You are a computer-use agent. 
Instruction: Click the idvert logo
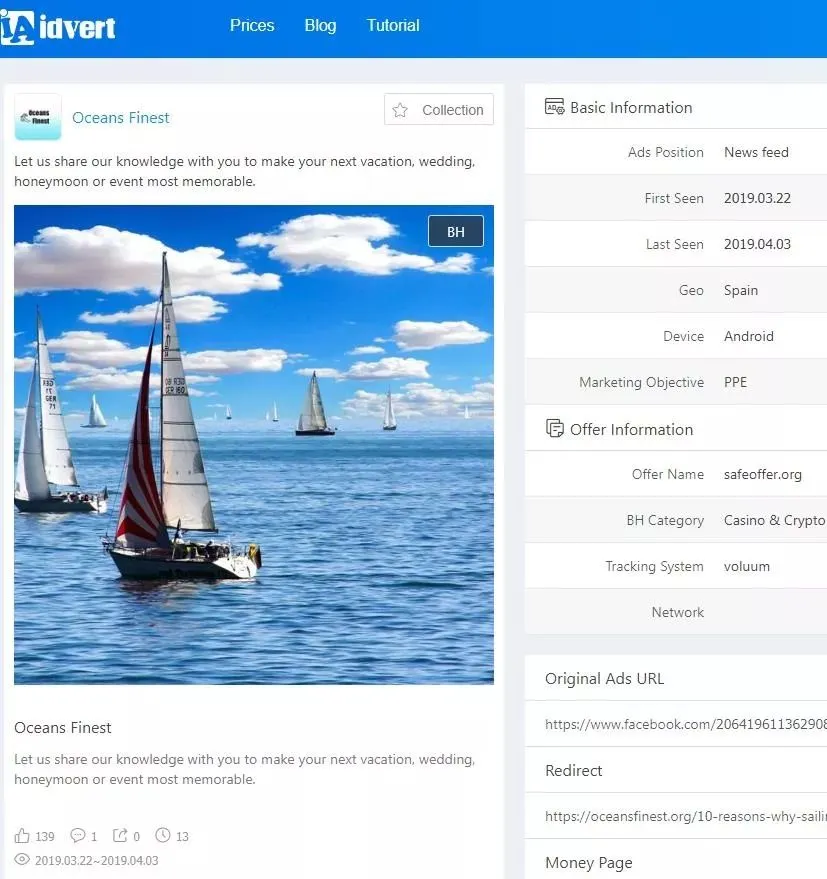[58, 28]
